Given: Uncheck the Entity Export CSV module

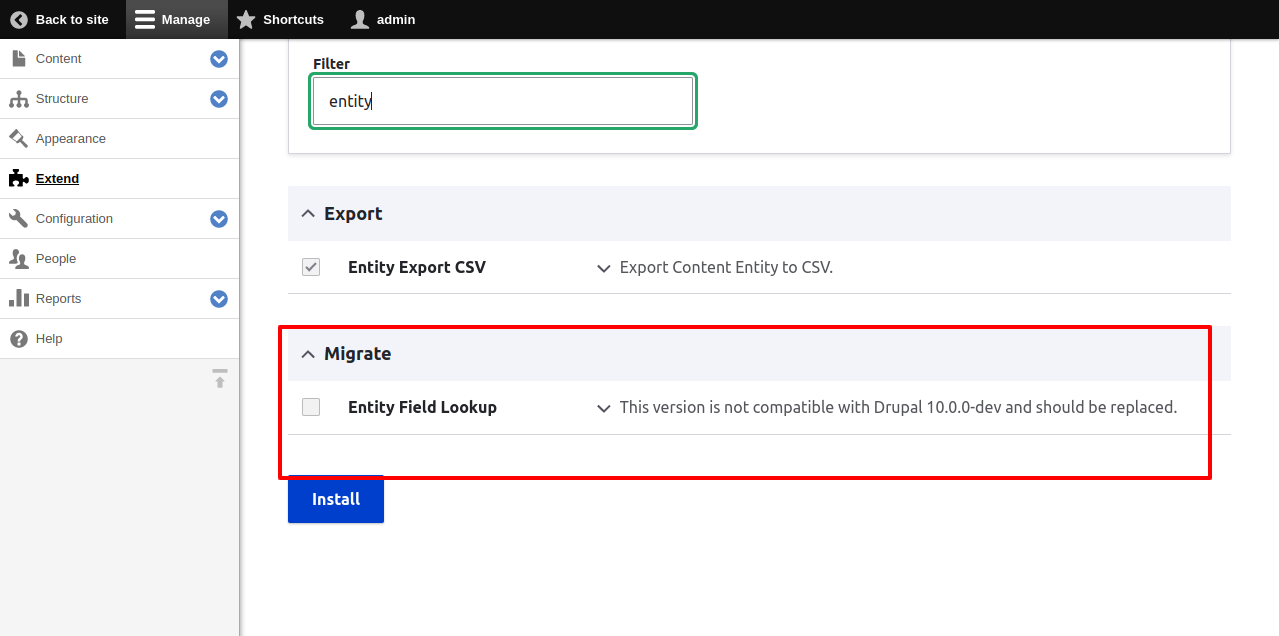Looking at the screenshot, I should [x=310, y=266].
